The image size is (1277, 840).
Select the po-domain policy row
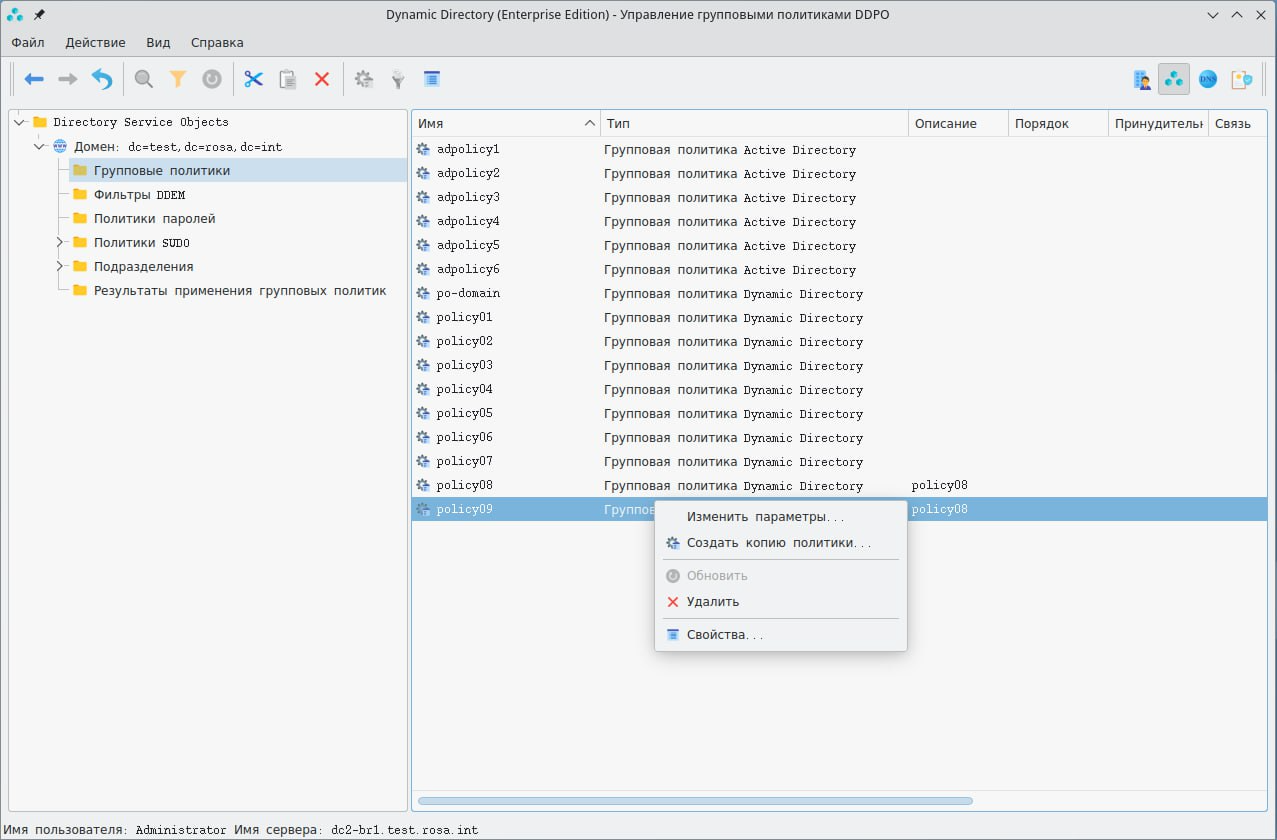pos(468,294)
